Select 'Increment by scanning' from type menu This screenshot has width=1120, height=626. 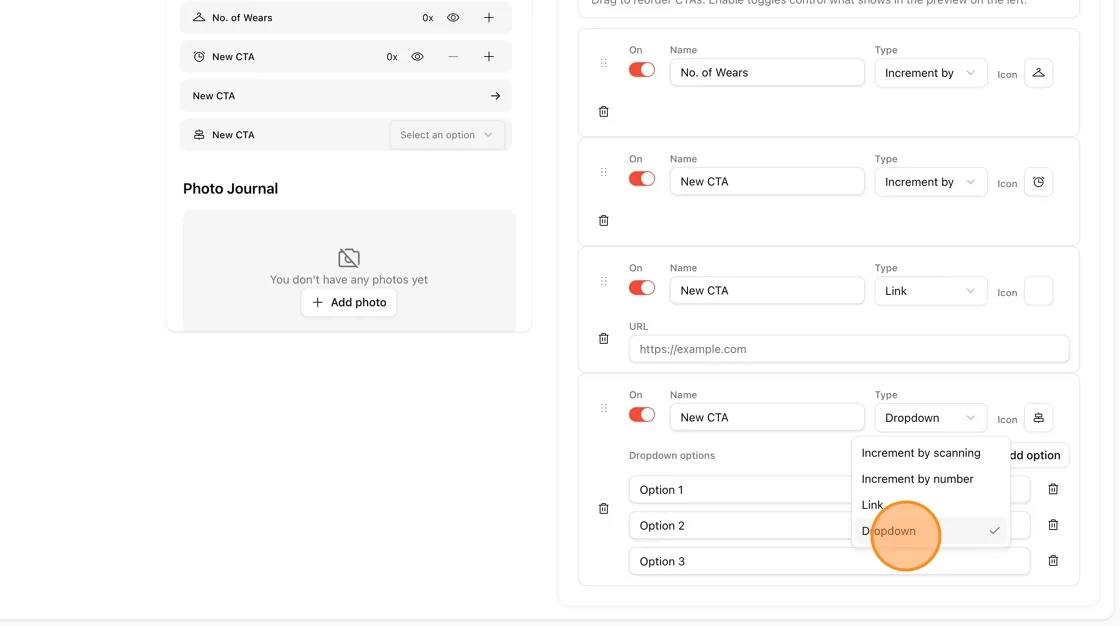[930, 453]
